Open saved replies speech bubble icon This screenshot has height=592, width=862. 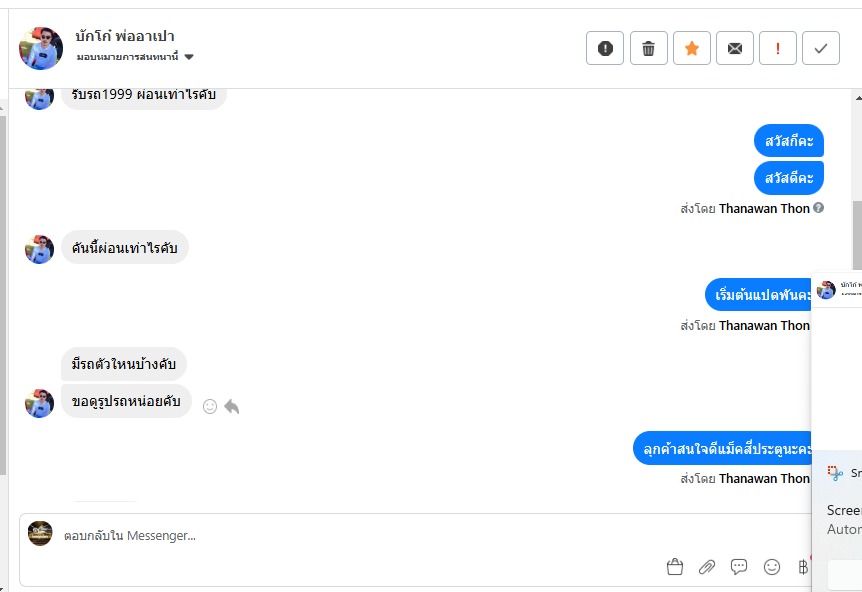[739, 567]
